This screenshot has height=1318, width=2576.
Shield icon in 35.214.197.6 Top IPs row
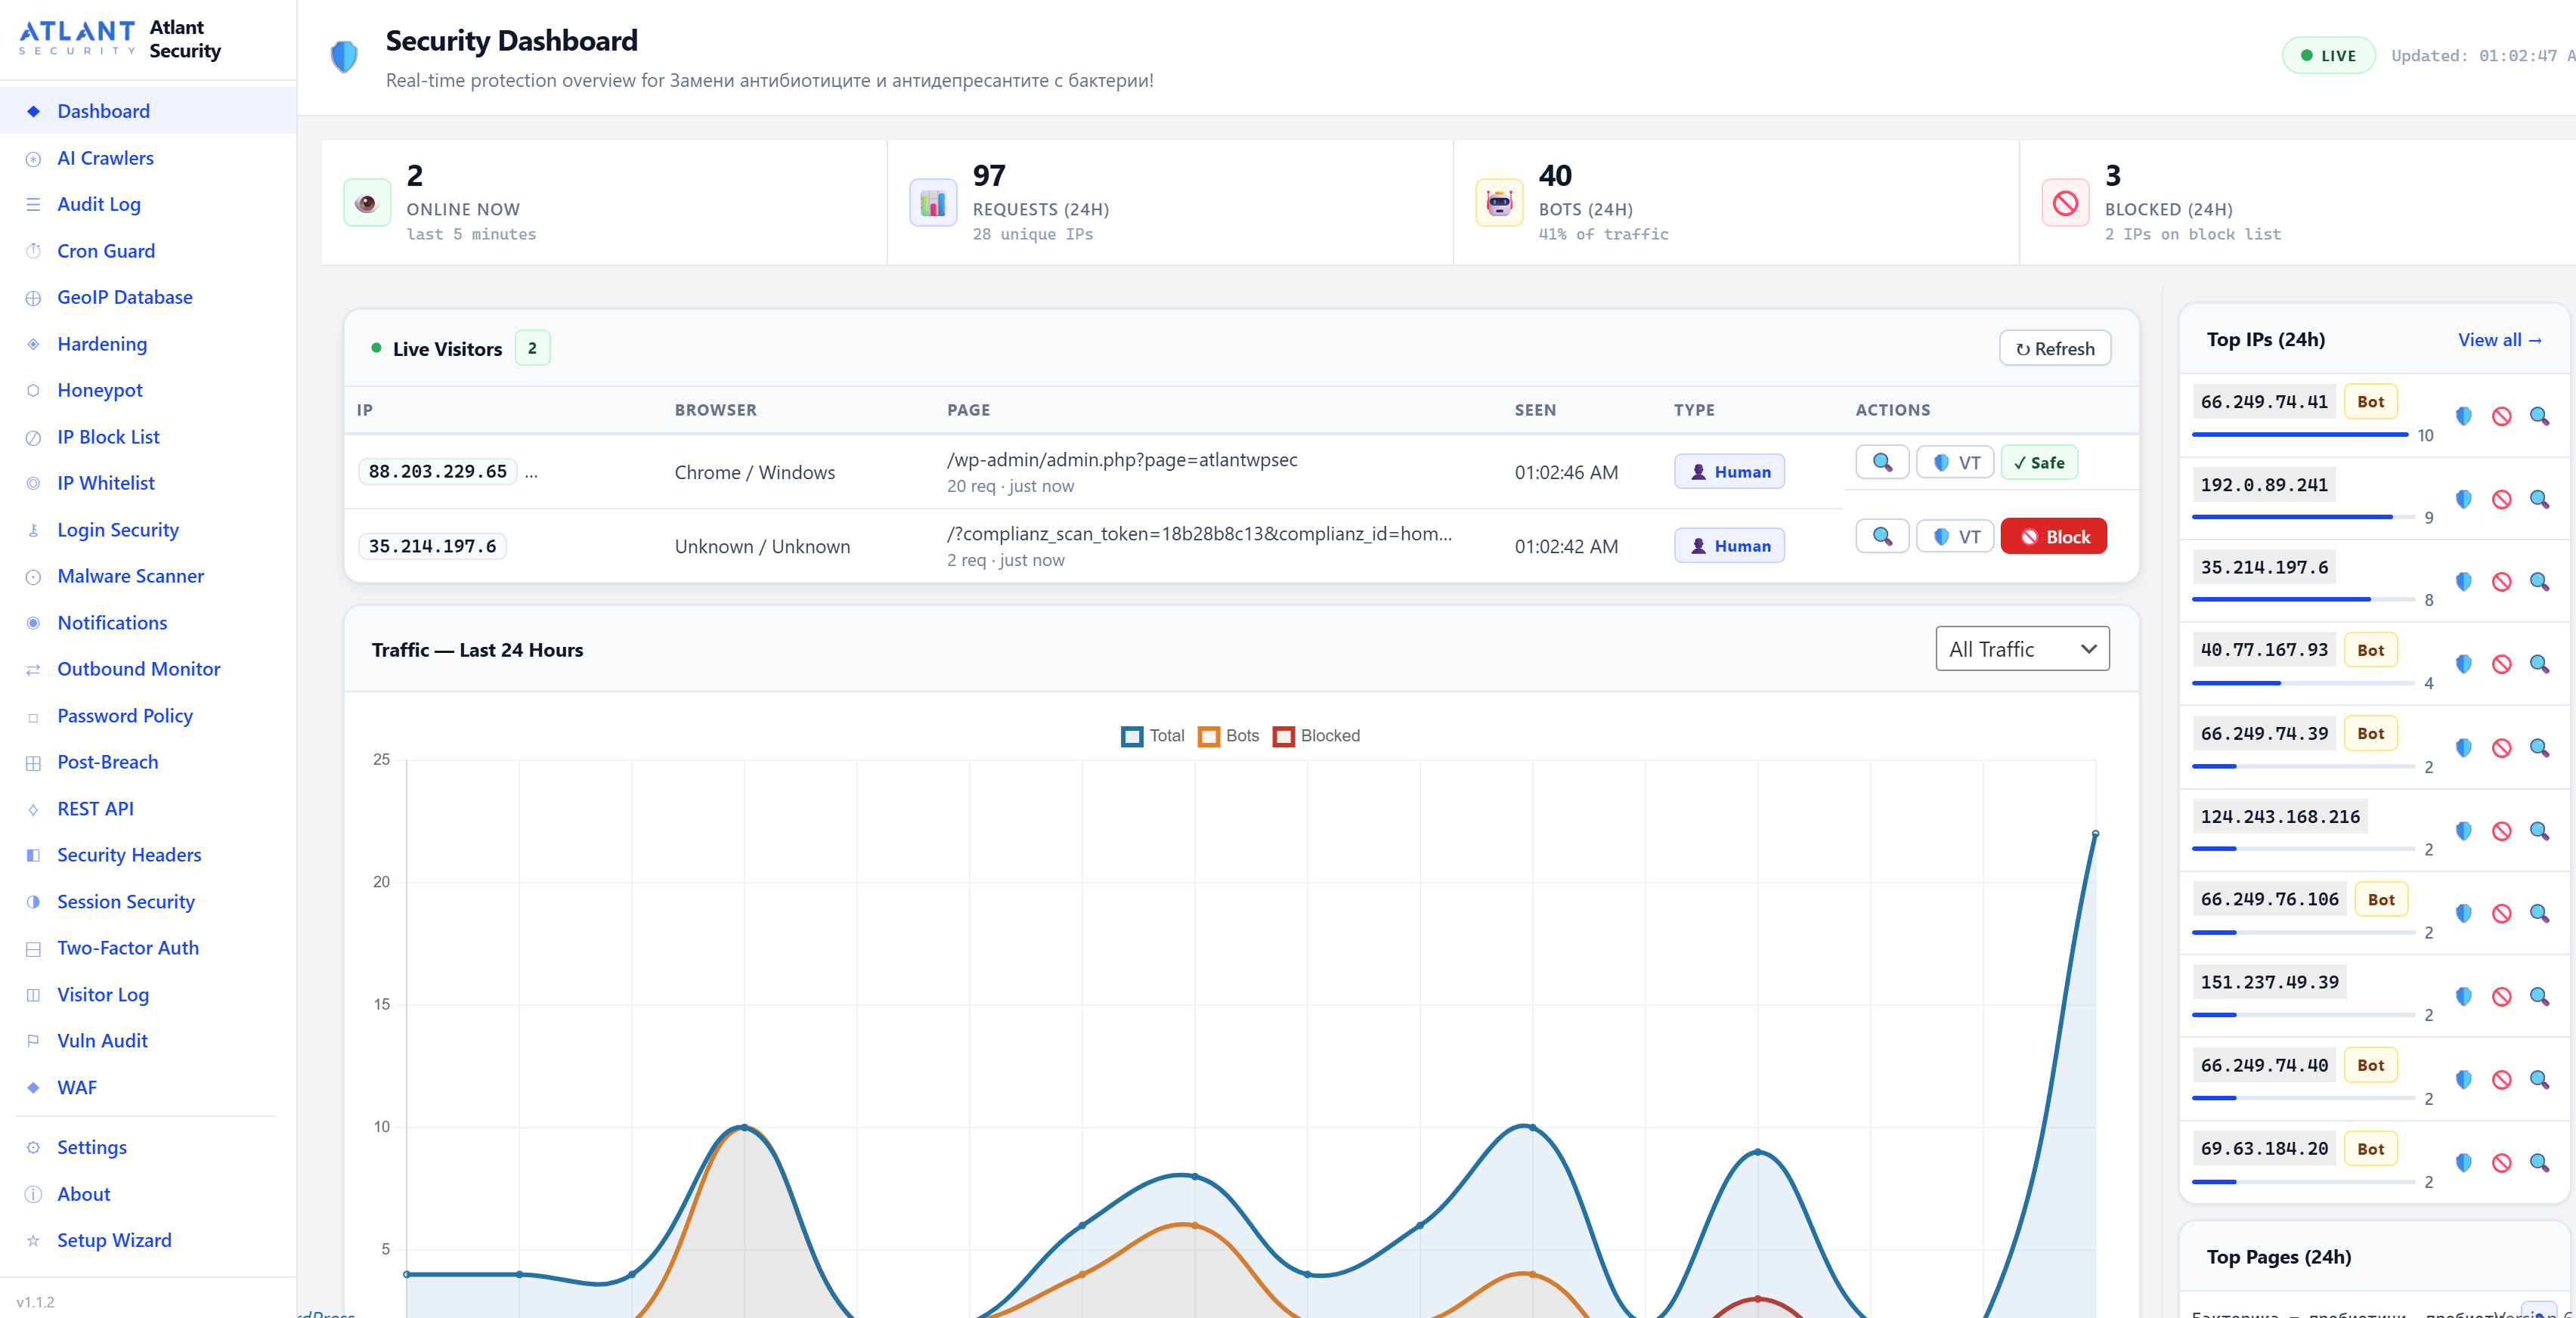tap(2464, 581)
